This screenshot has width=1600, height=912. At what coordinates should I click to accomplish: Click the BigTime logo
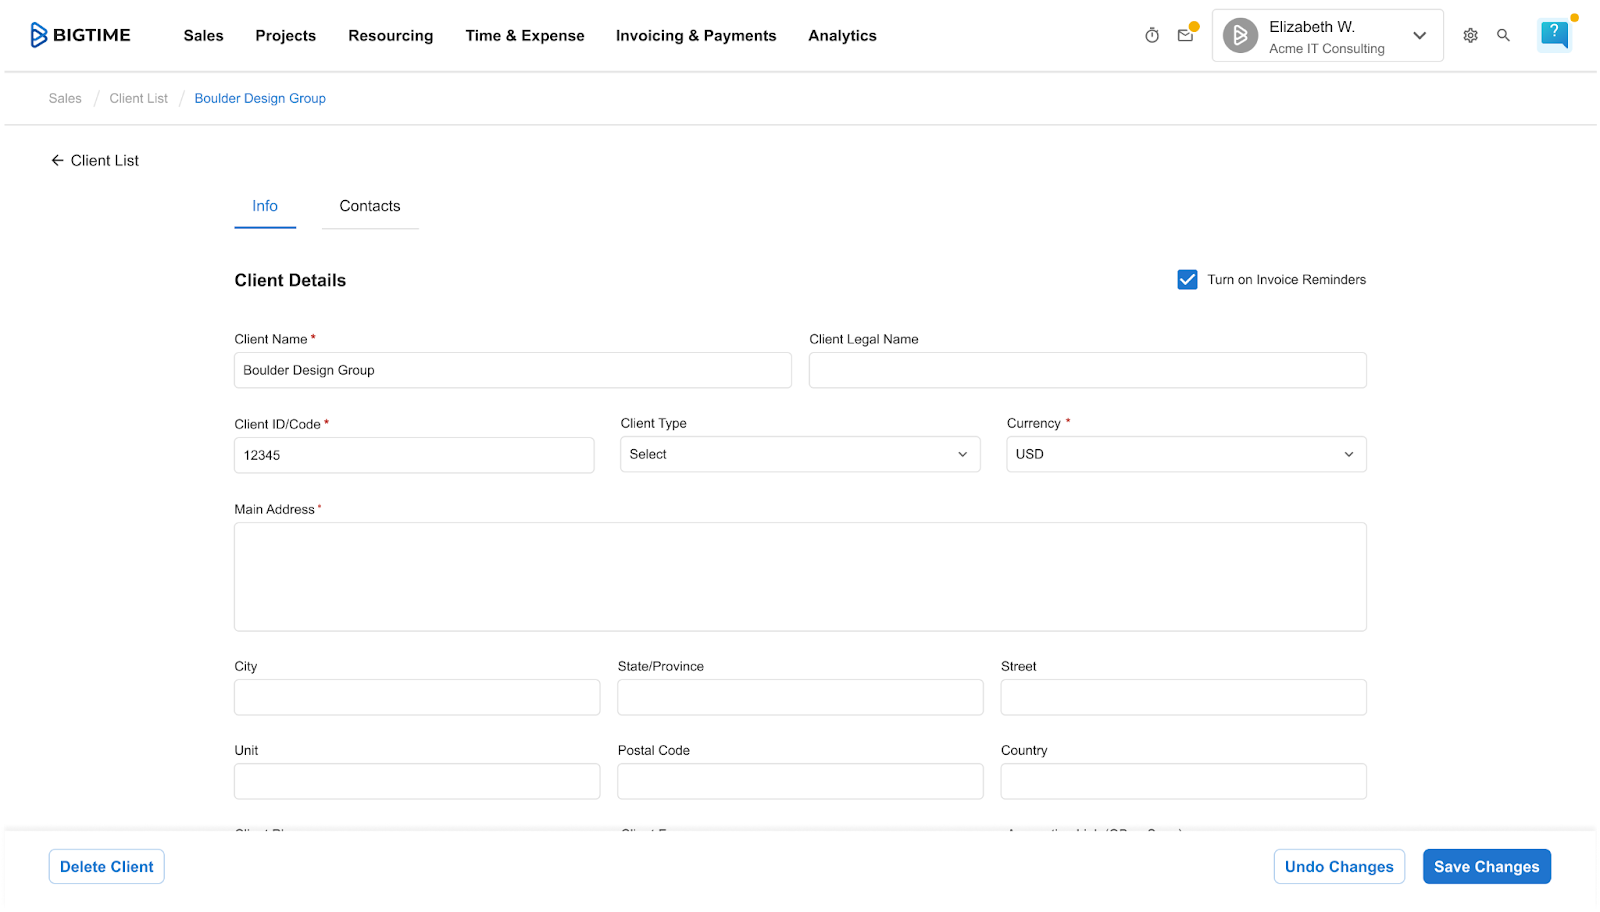(x=80, y=35)
